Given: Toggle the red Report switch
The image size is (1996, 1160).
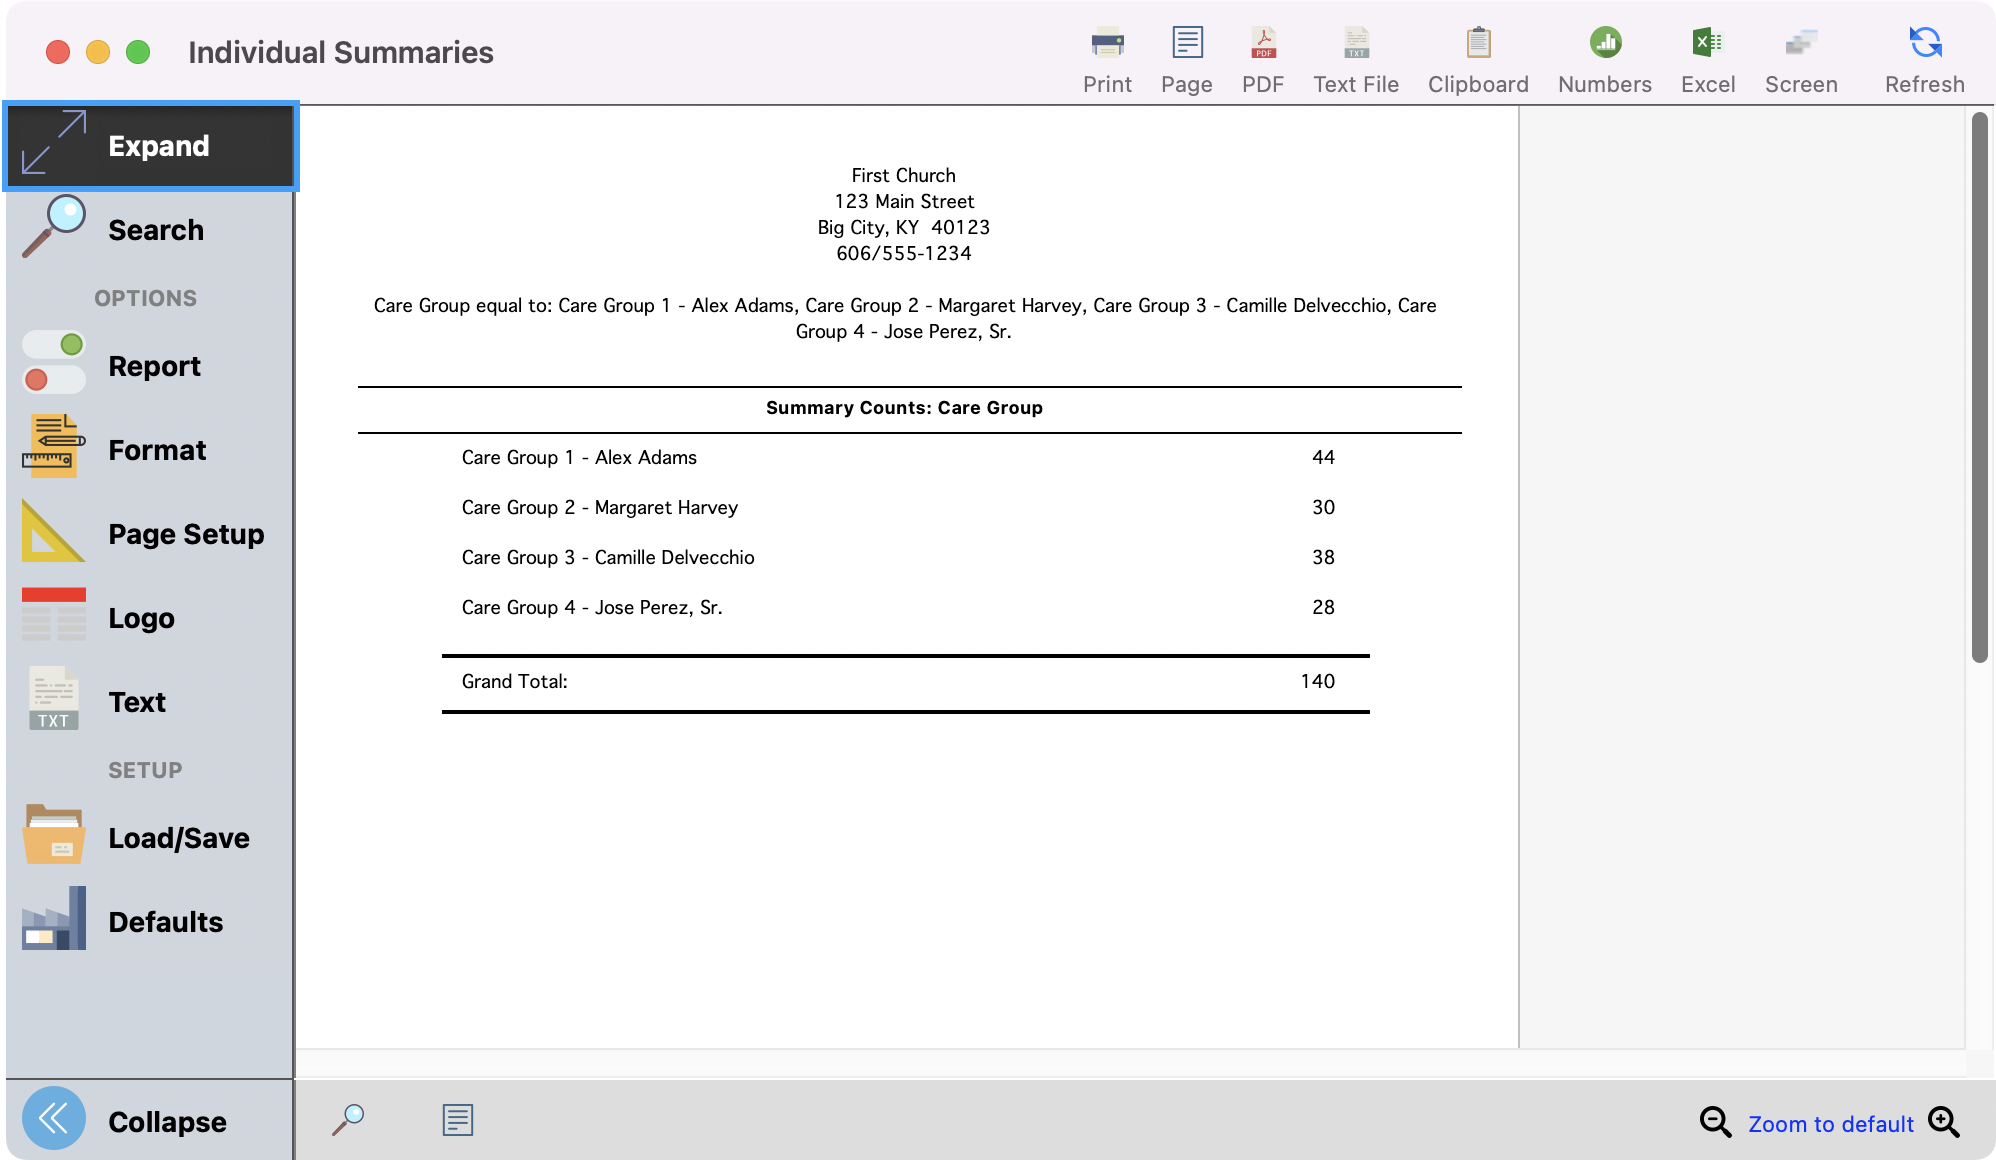Looking at the screenshot, I should tap(53, 380).
